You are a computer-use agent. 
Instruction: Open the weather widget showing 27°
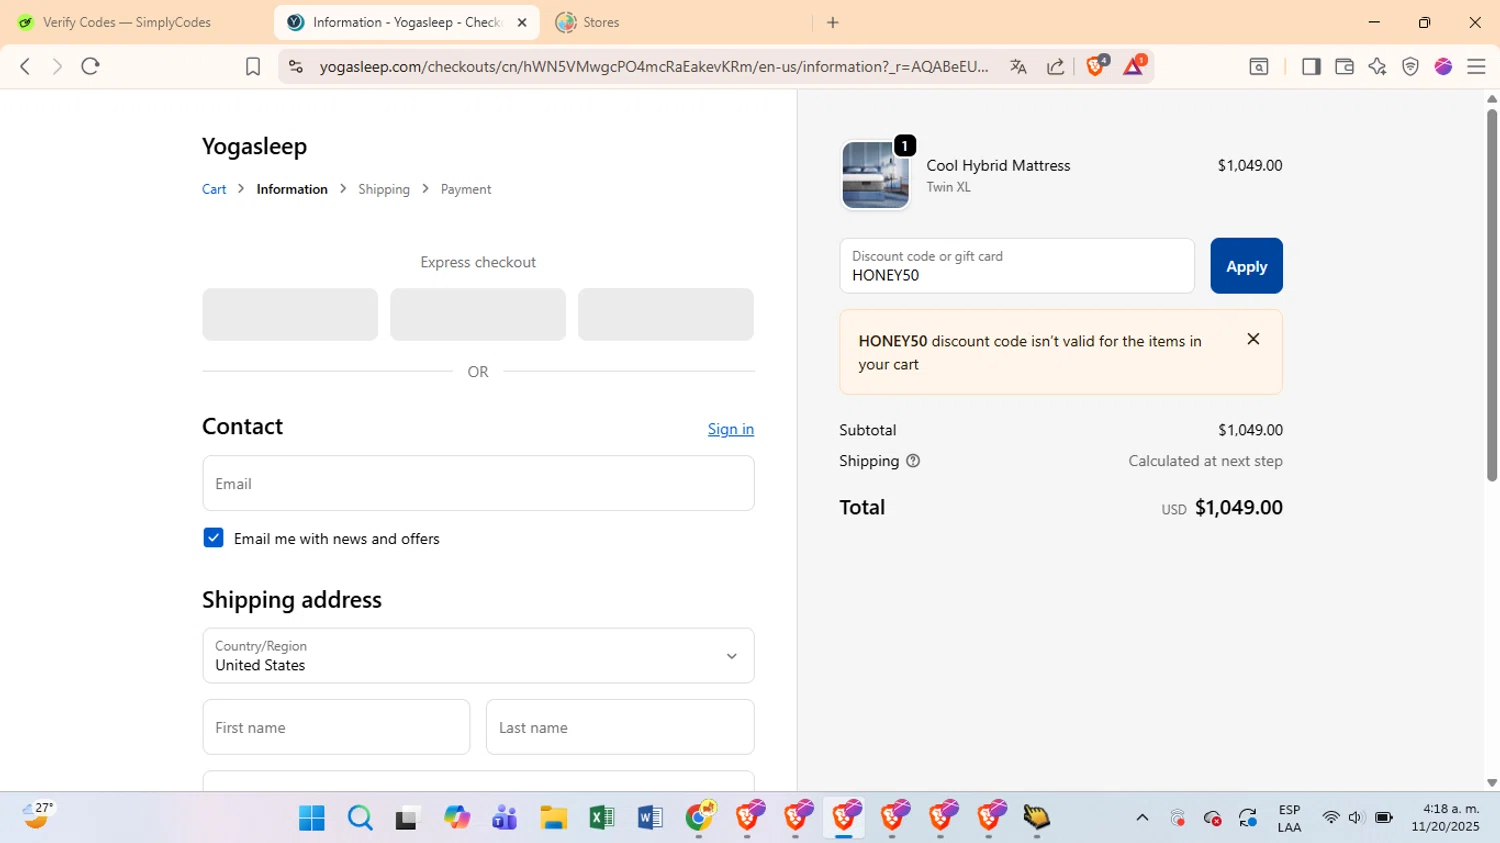tap(38, 816)
